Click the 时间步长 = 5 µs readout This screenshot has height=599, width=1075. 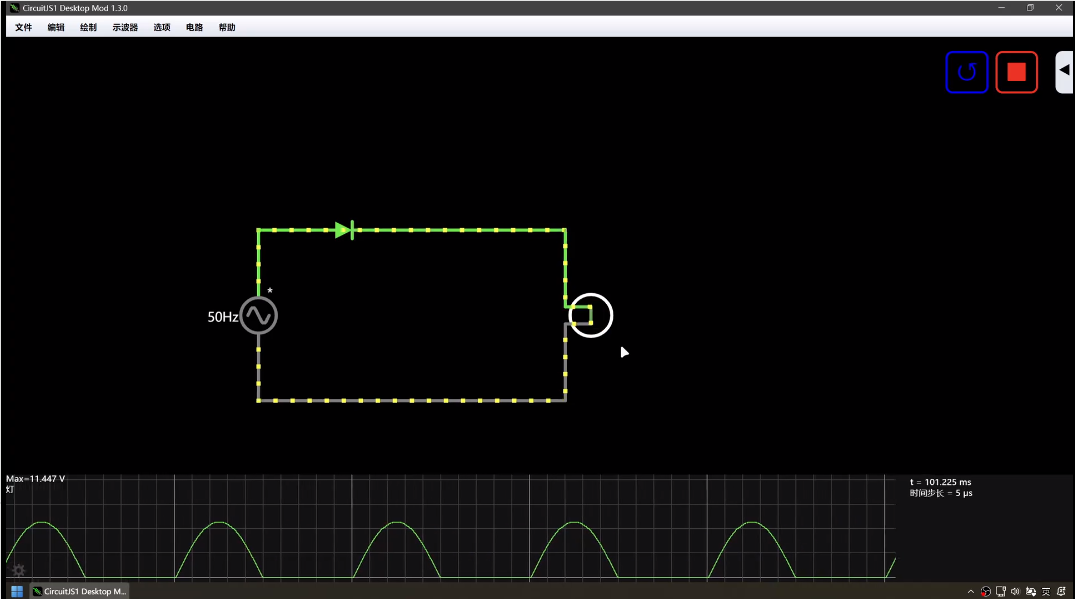(941, 493)
